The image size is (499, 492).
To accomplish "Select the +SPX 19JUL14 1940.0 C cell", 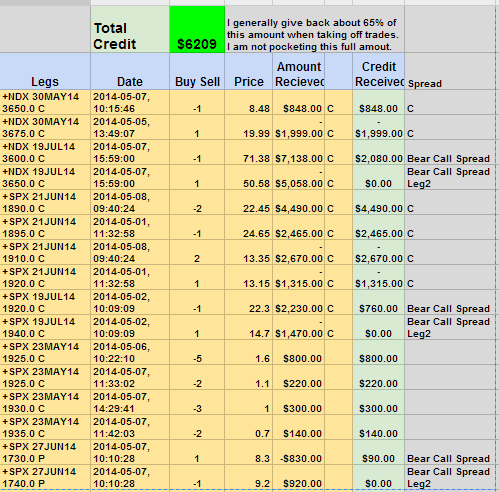I will [45, 327].
